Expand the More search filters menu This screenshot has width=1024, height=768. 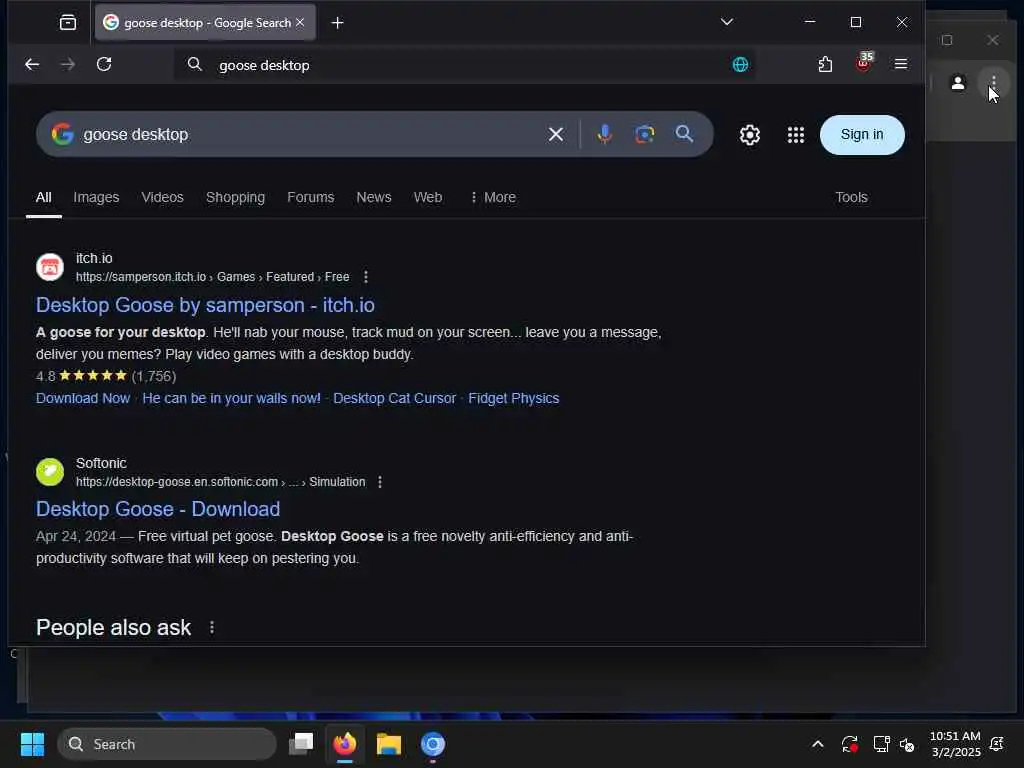493,197
